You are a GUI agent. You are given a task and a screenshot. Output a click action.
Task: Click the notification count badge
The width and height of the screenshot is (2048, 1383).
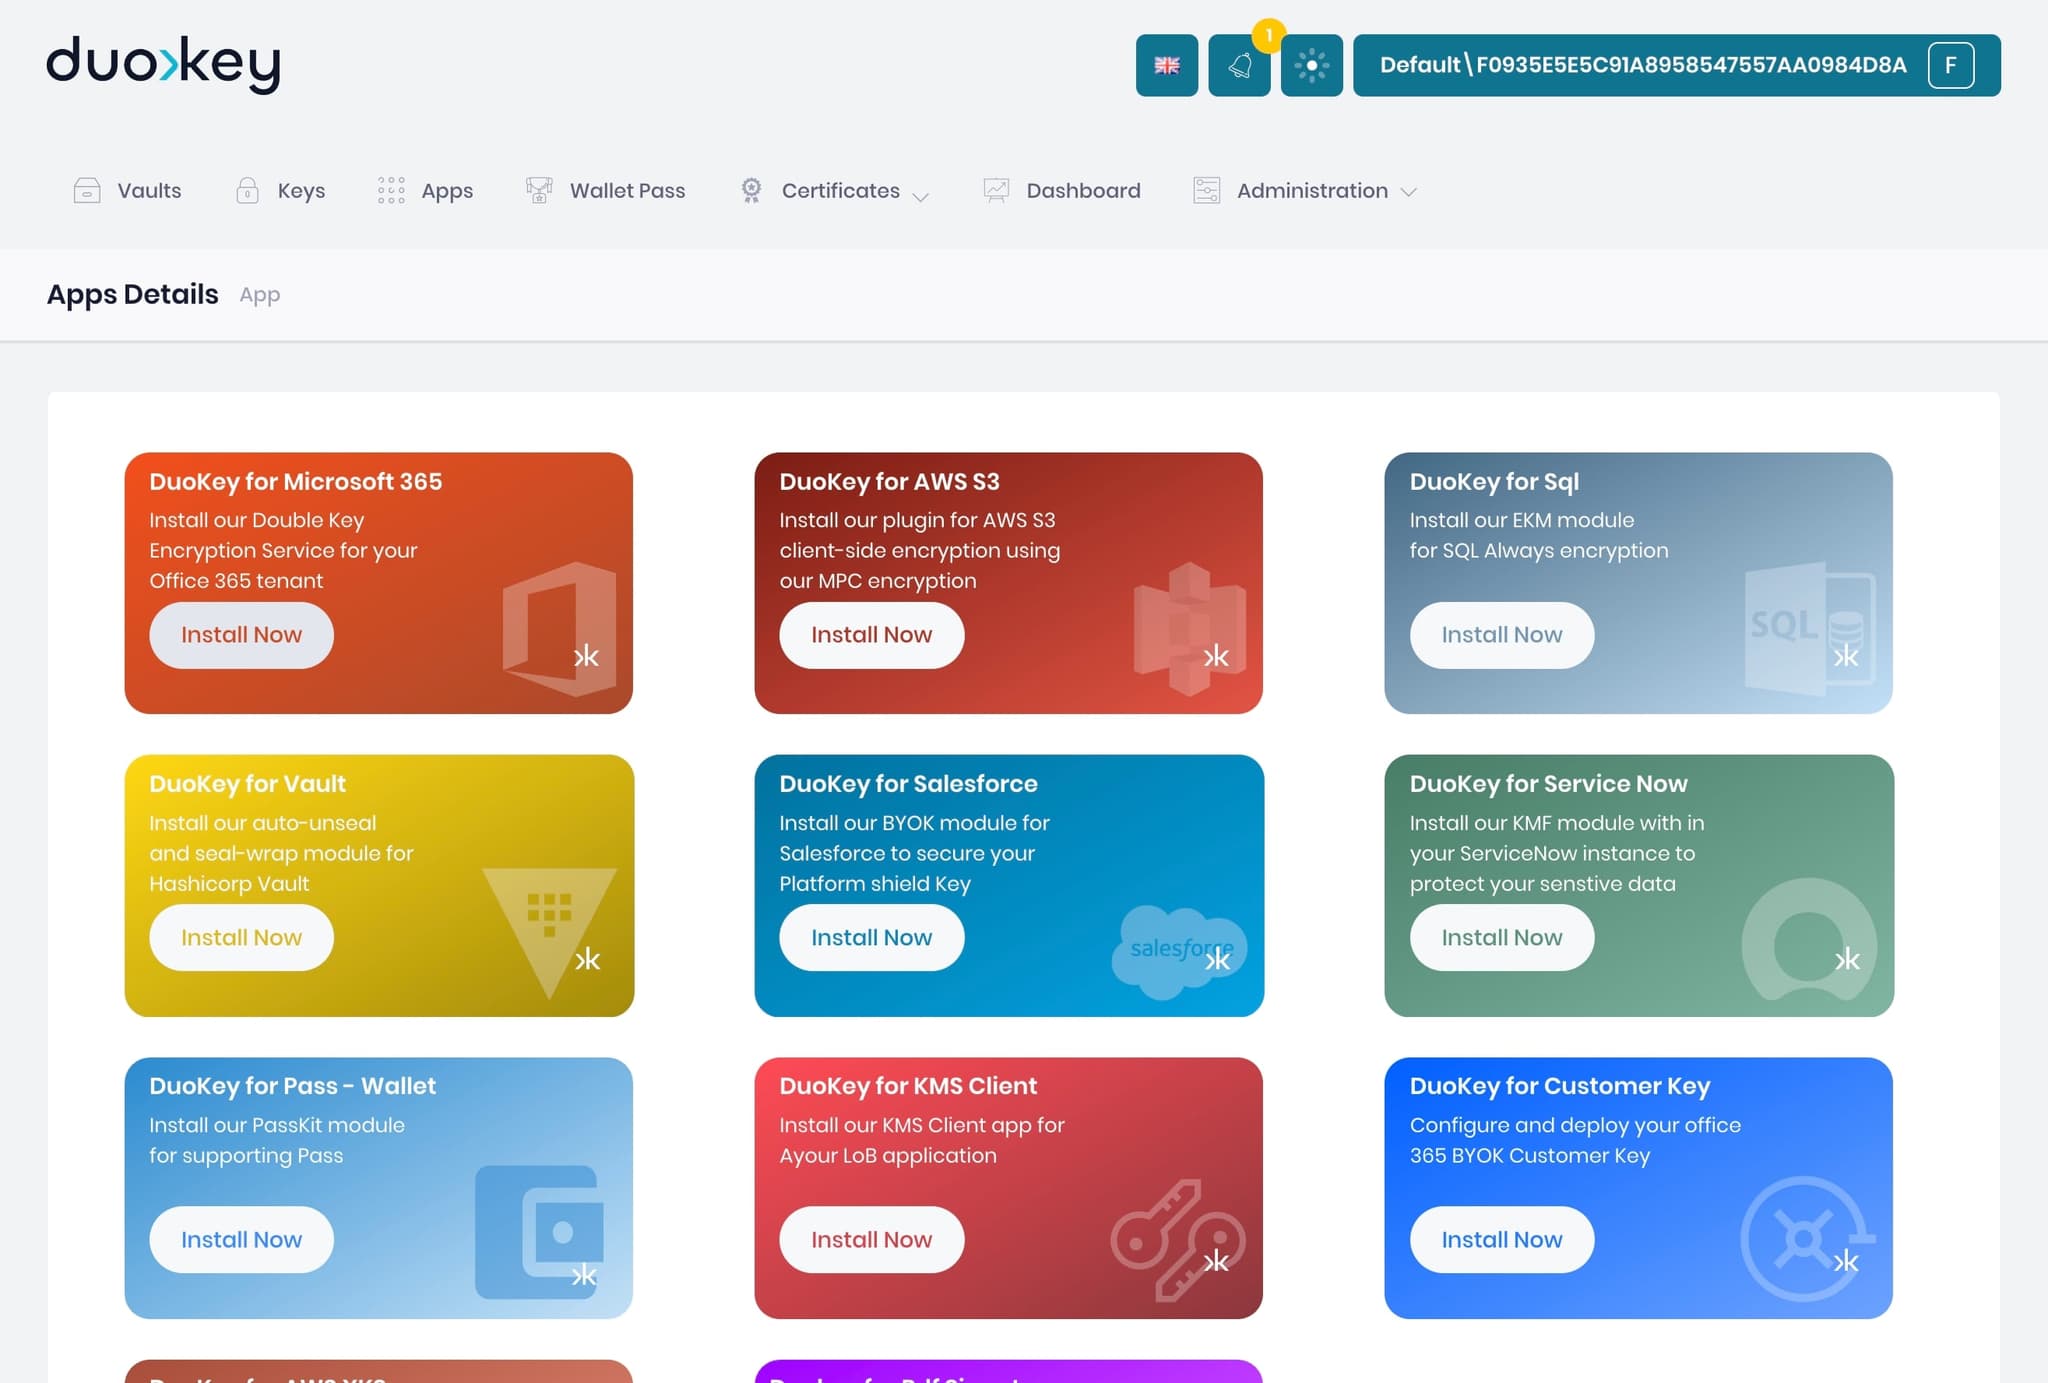click(1268, 35)
